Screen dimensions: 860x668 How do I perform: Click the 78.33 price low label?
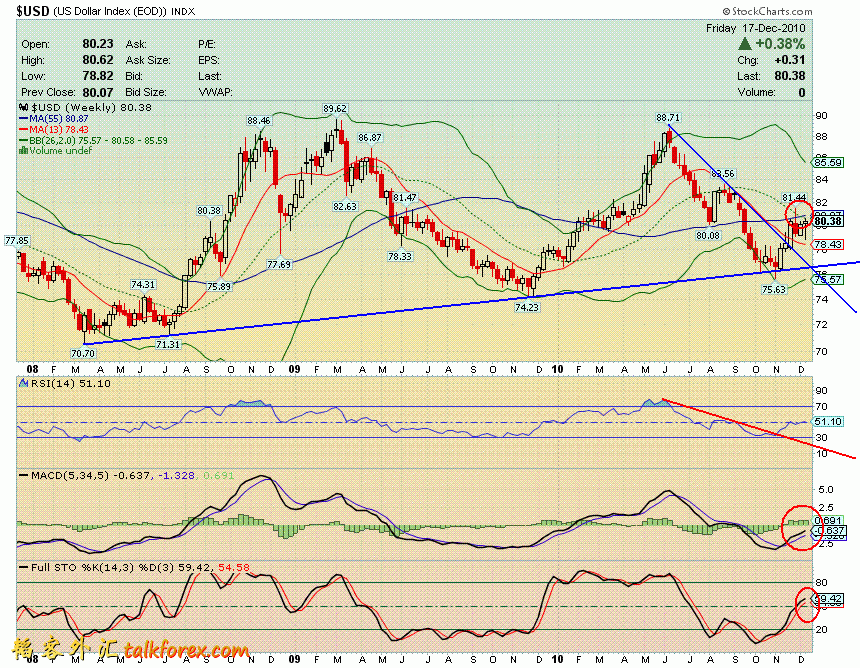tap(400, 256)
